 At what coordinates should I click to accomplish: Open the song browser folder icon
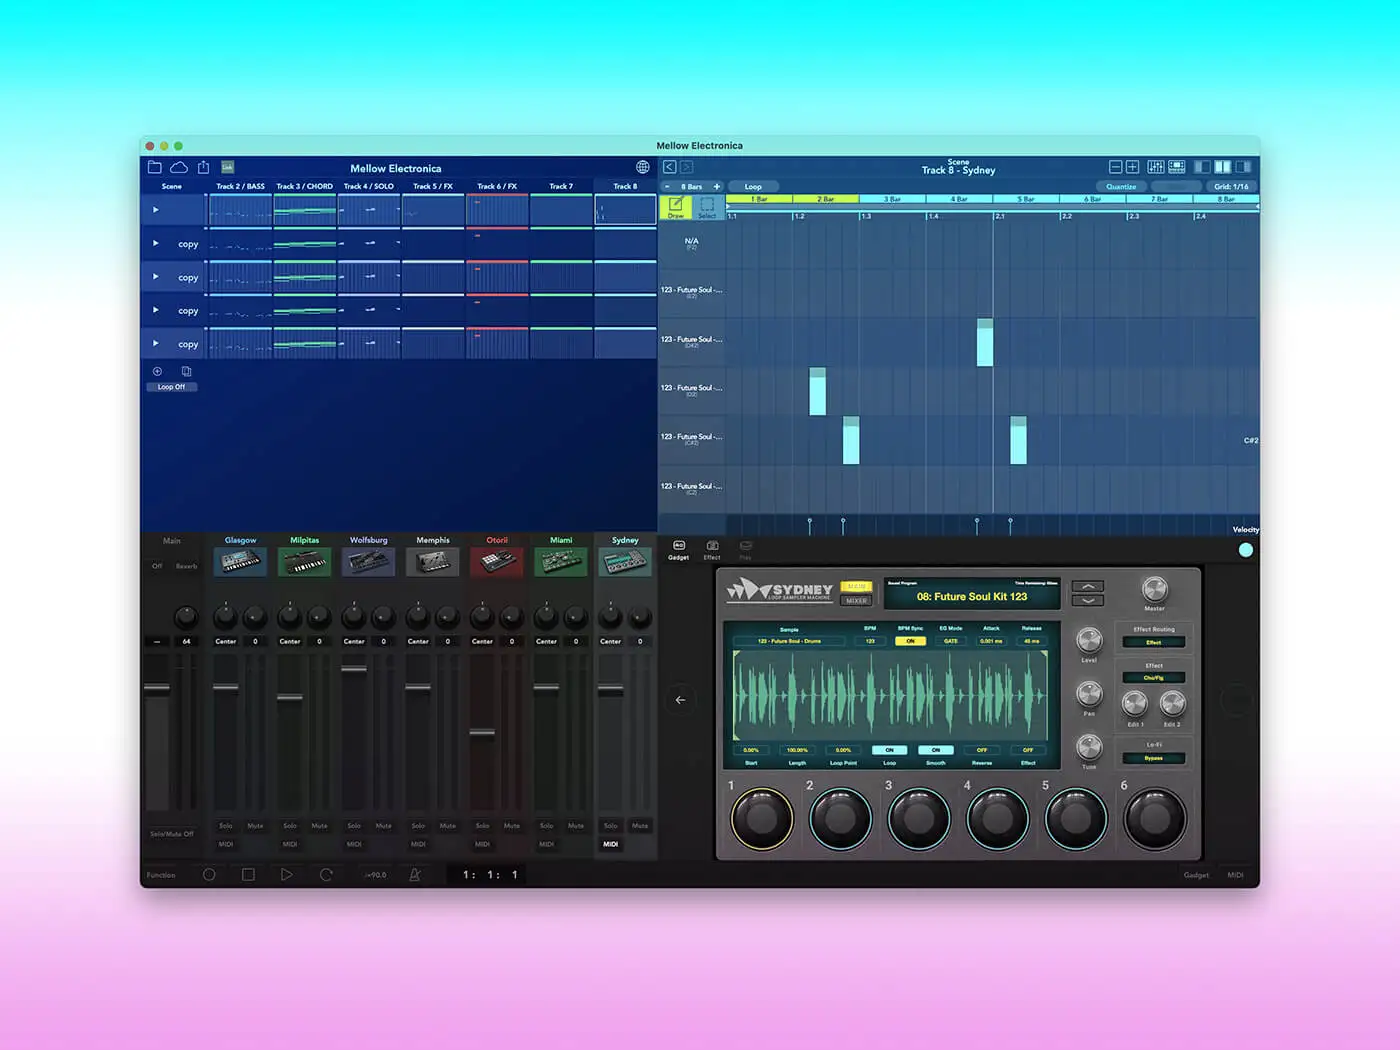pyautogui.click(x=154, y=167)
